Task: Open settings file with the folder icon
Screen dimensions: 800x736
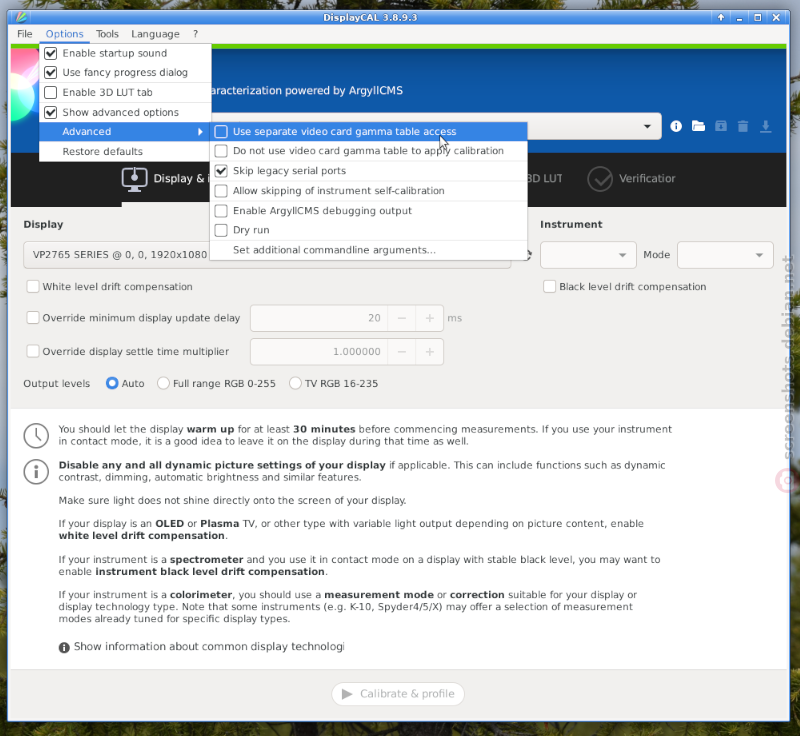Action: click(x=698, y=126)
